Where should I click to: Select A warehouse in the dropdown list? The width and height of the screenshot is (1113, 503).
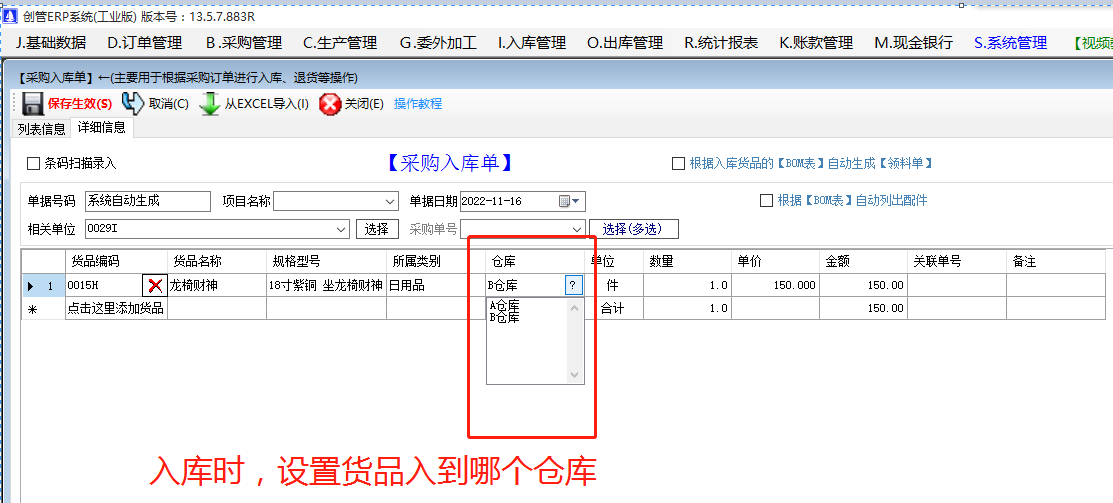[x=504, y=306]
